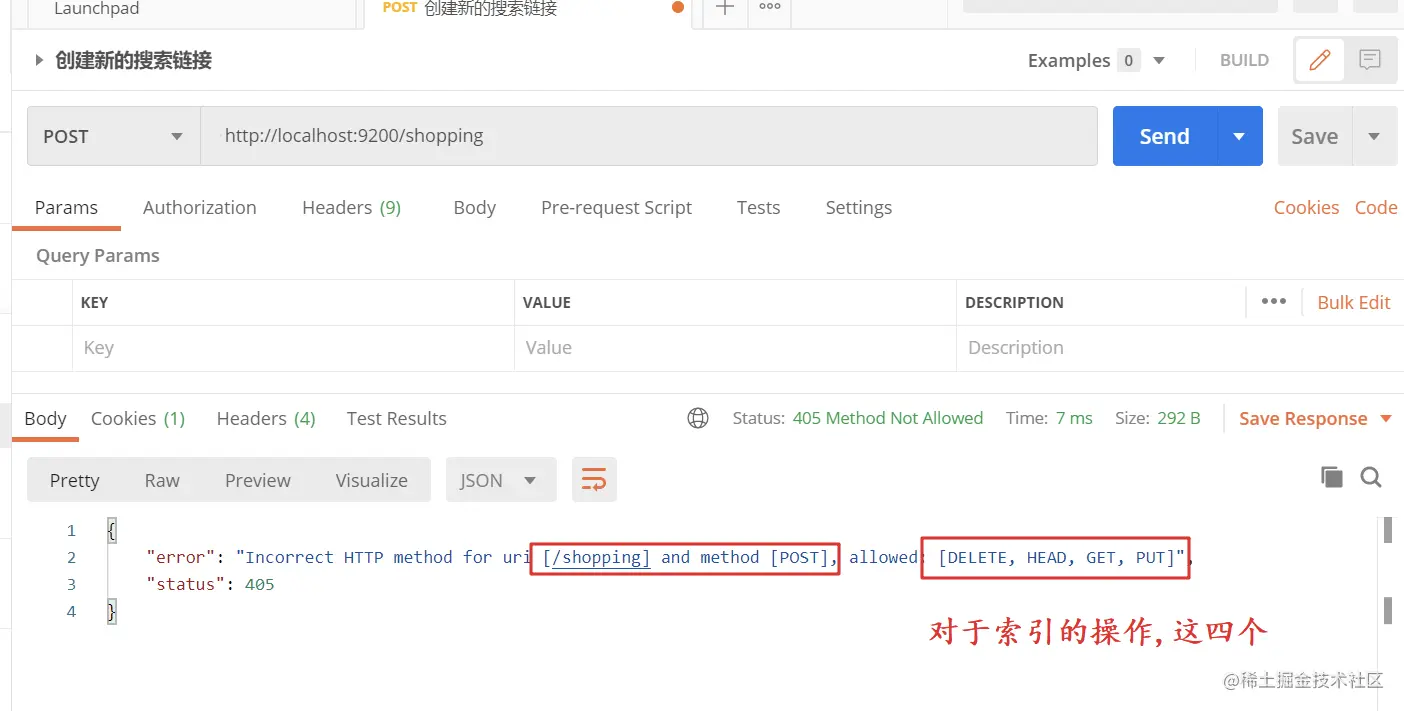
Task: Click the "status": 405 line
Action: pyautogui.click(x=210, y=584)
